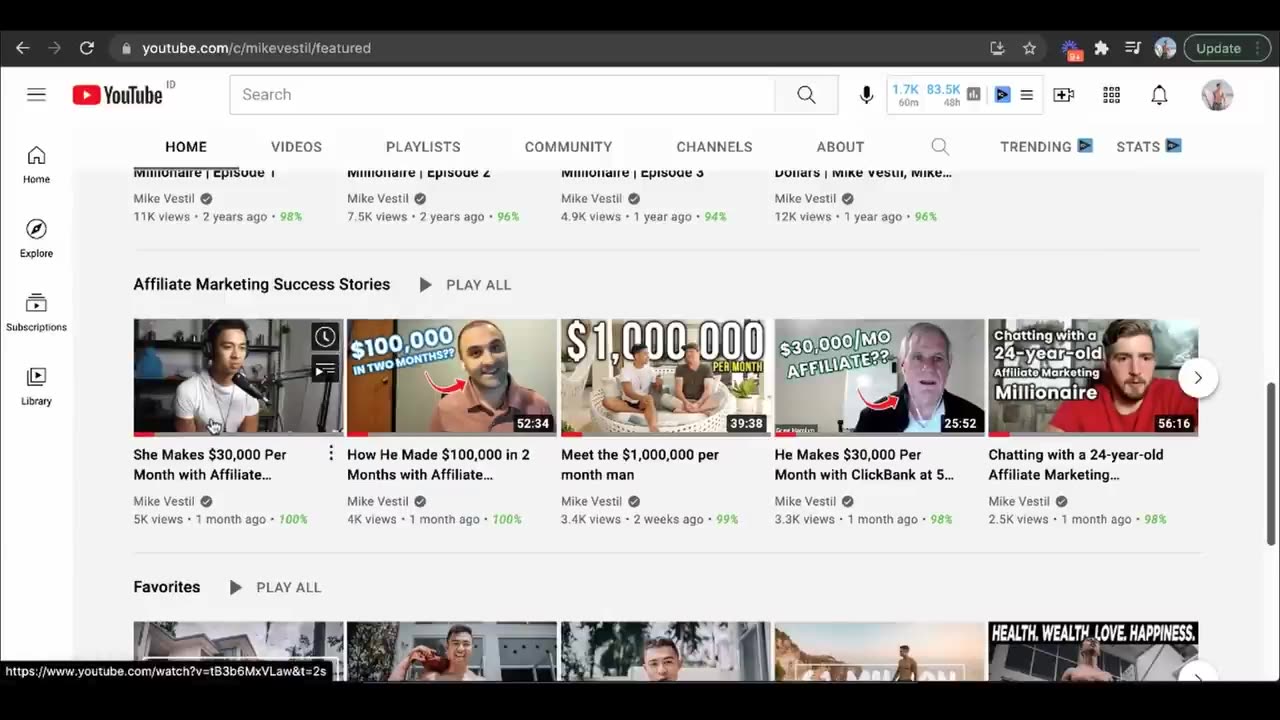Viewport: 1280px width, 720px height.
Task: Open the browser profile avatar
Action: (x=1165, y=48)
